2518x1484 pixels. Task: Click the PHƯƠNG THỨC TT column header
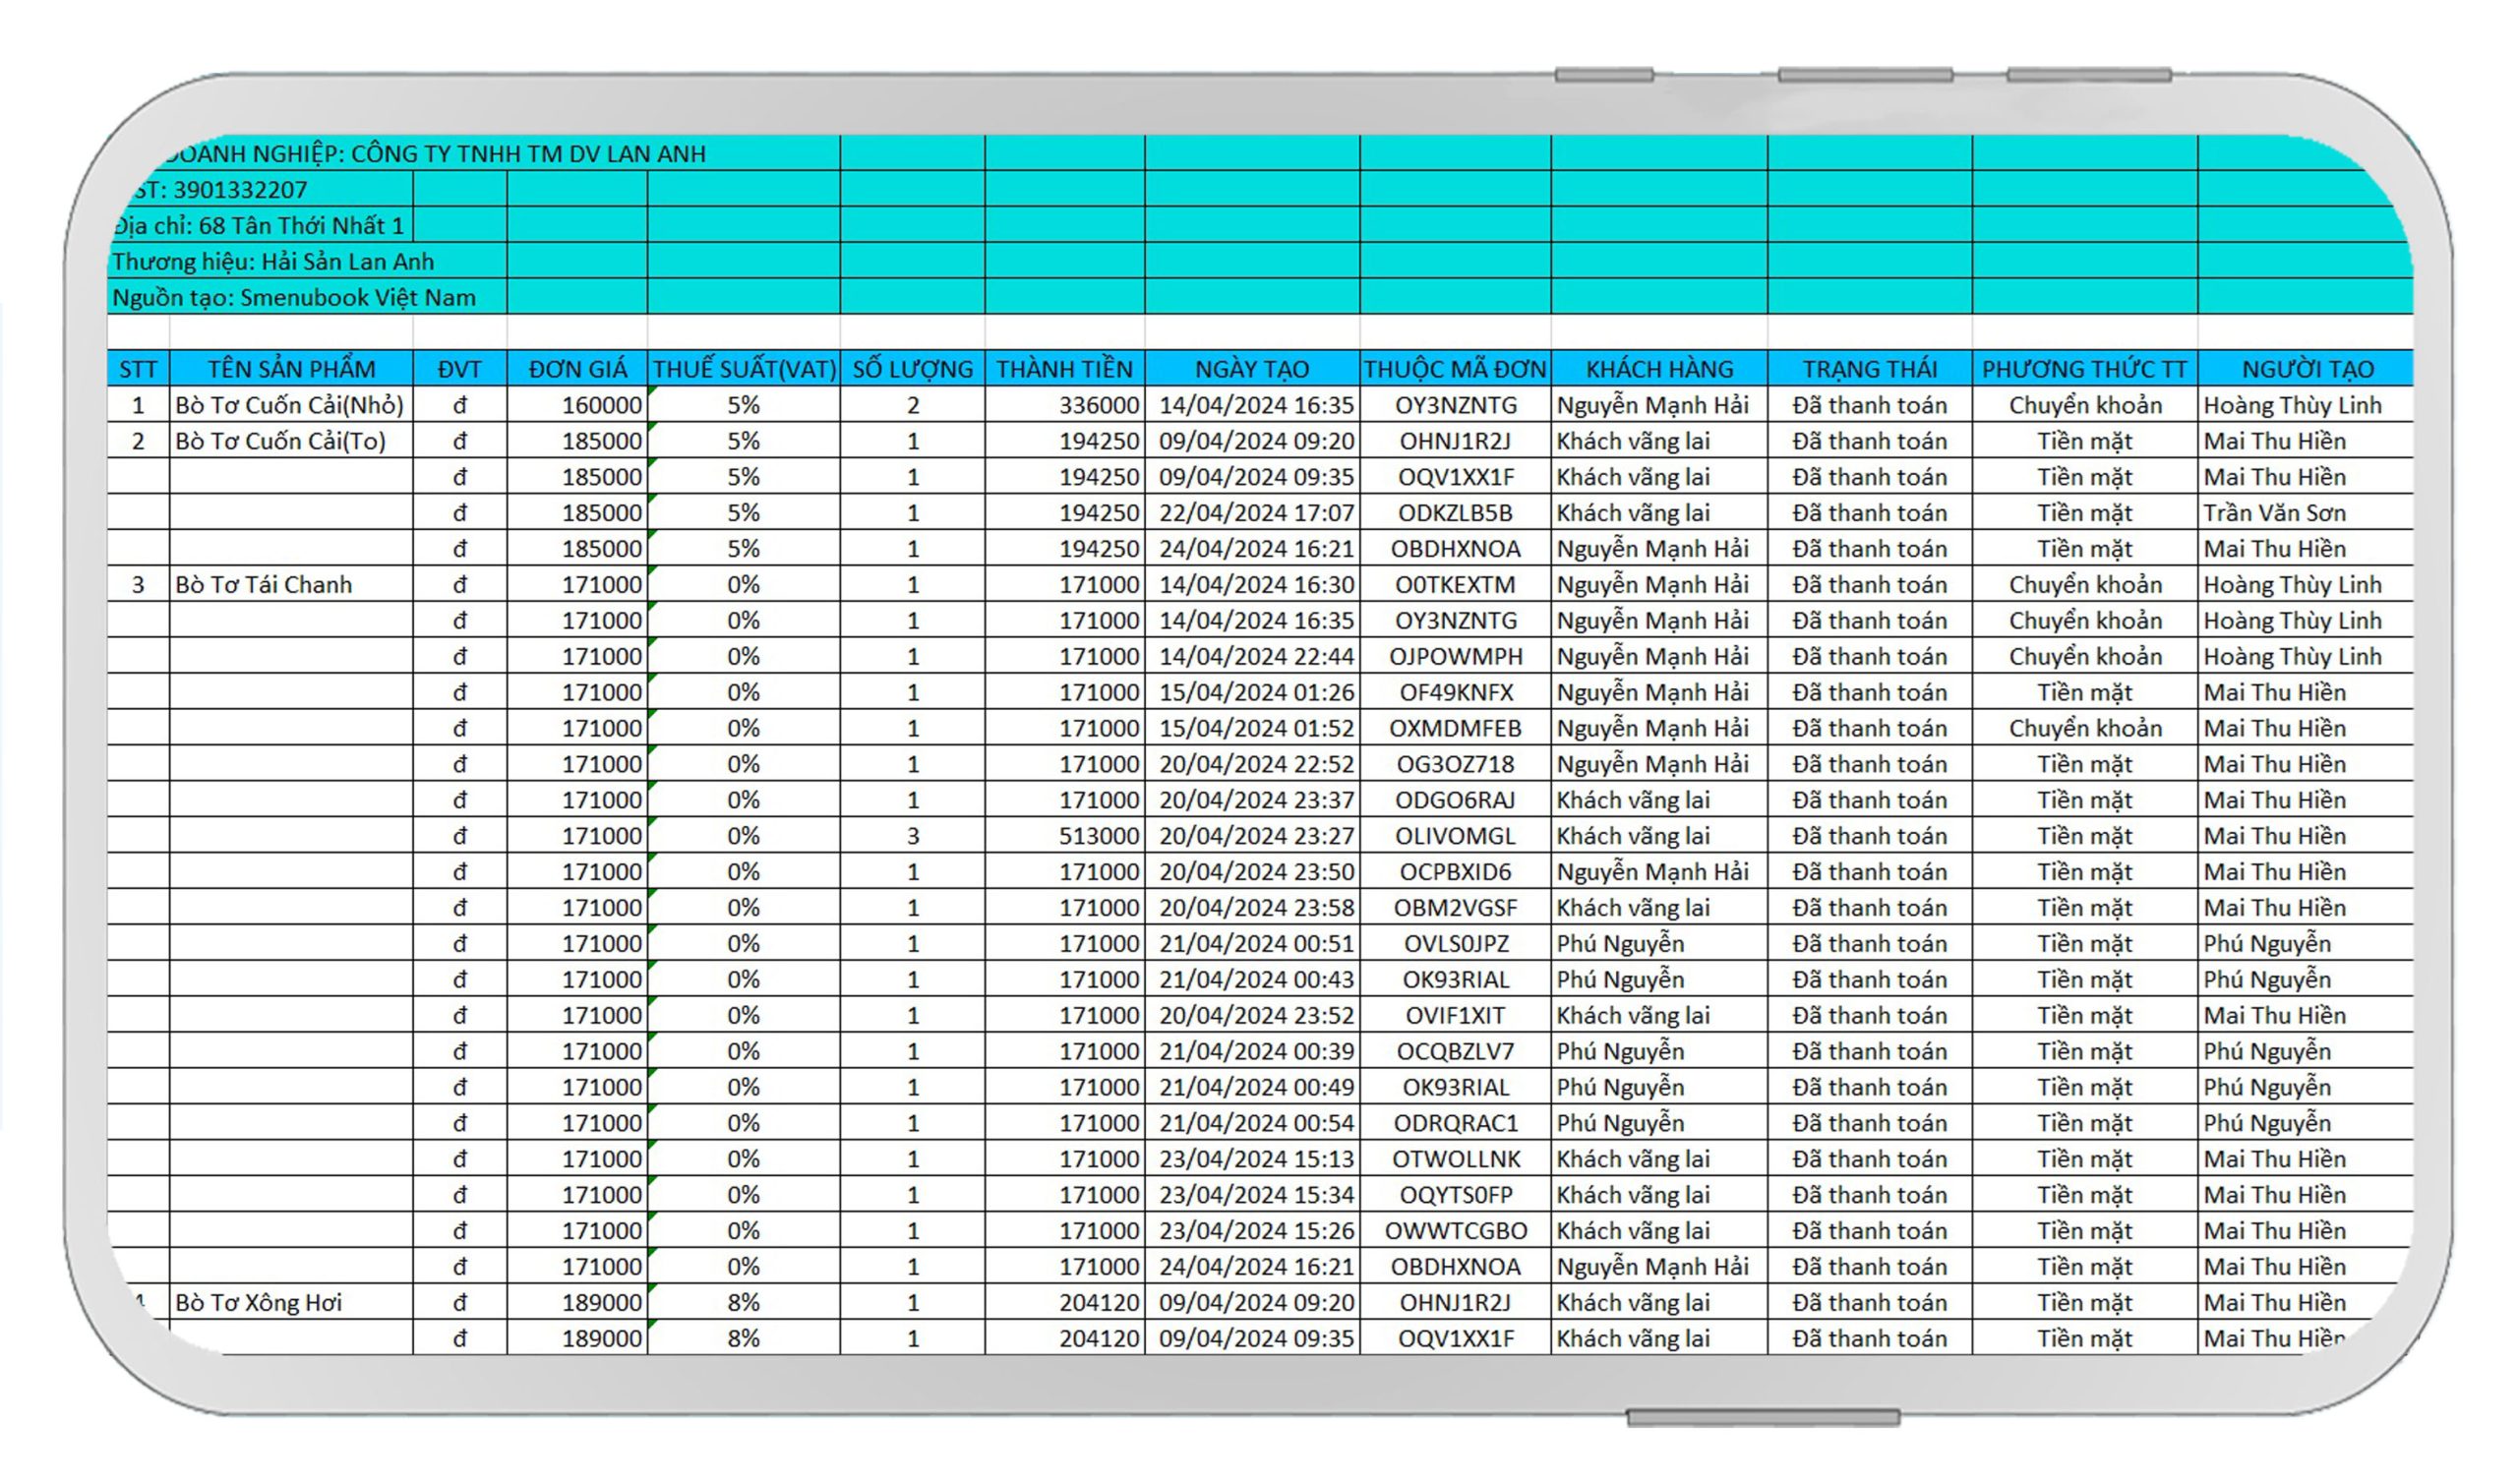pyautogui.click(x=2084, y=369)
